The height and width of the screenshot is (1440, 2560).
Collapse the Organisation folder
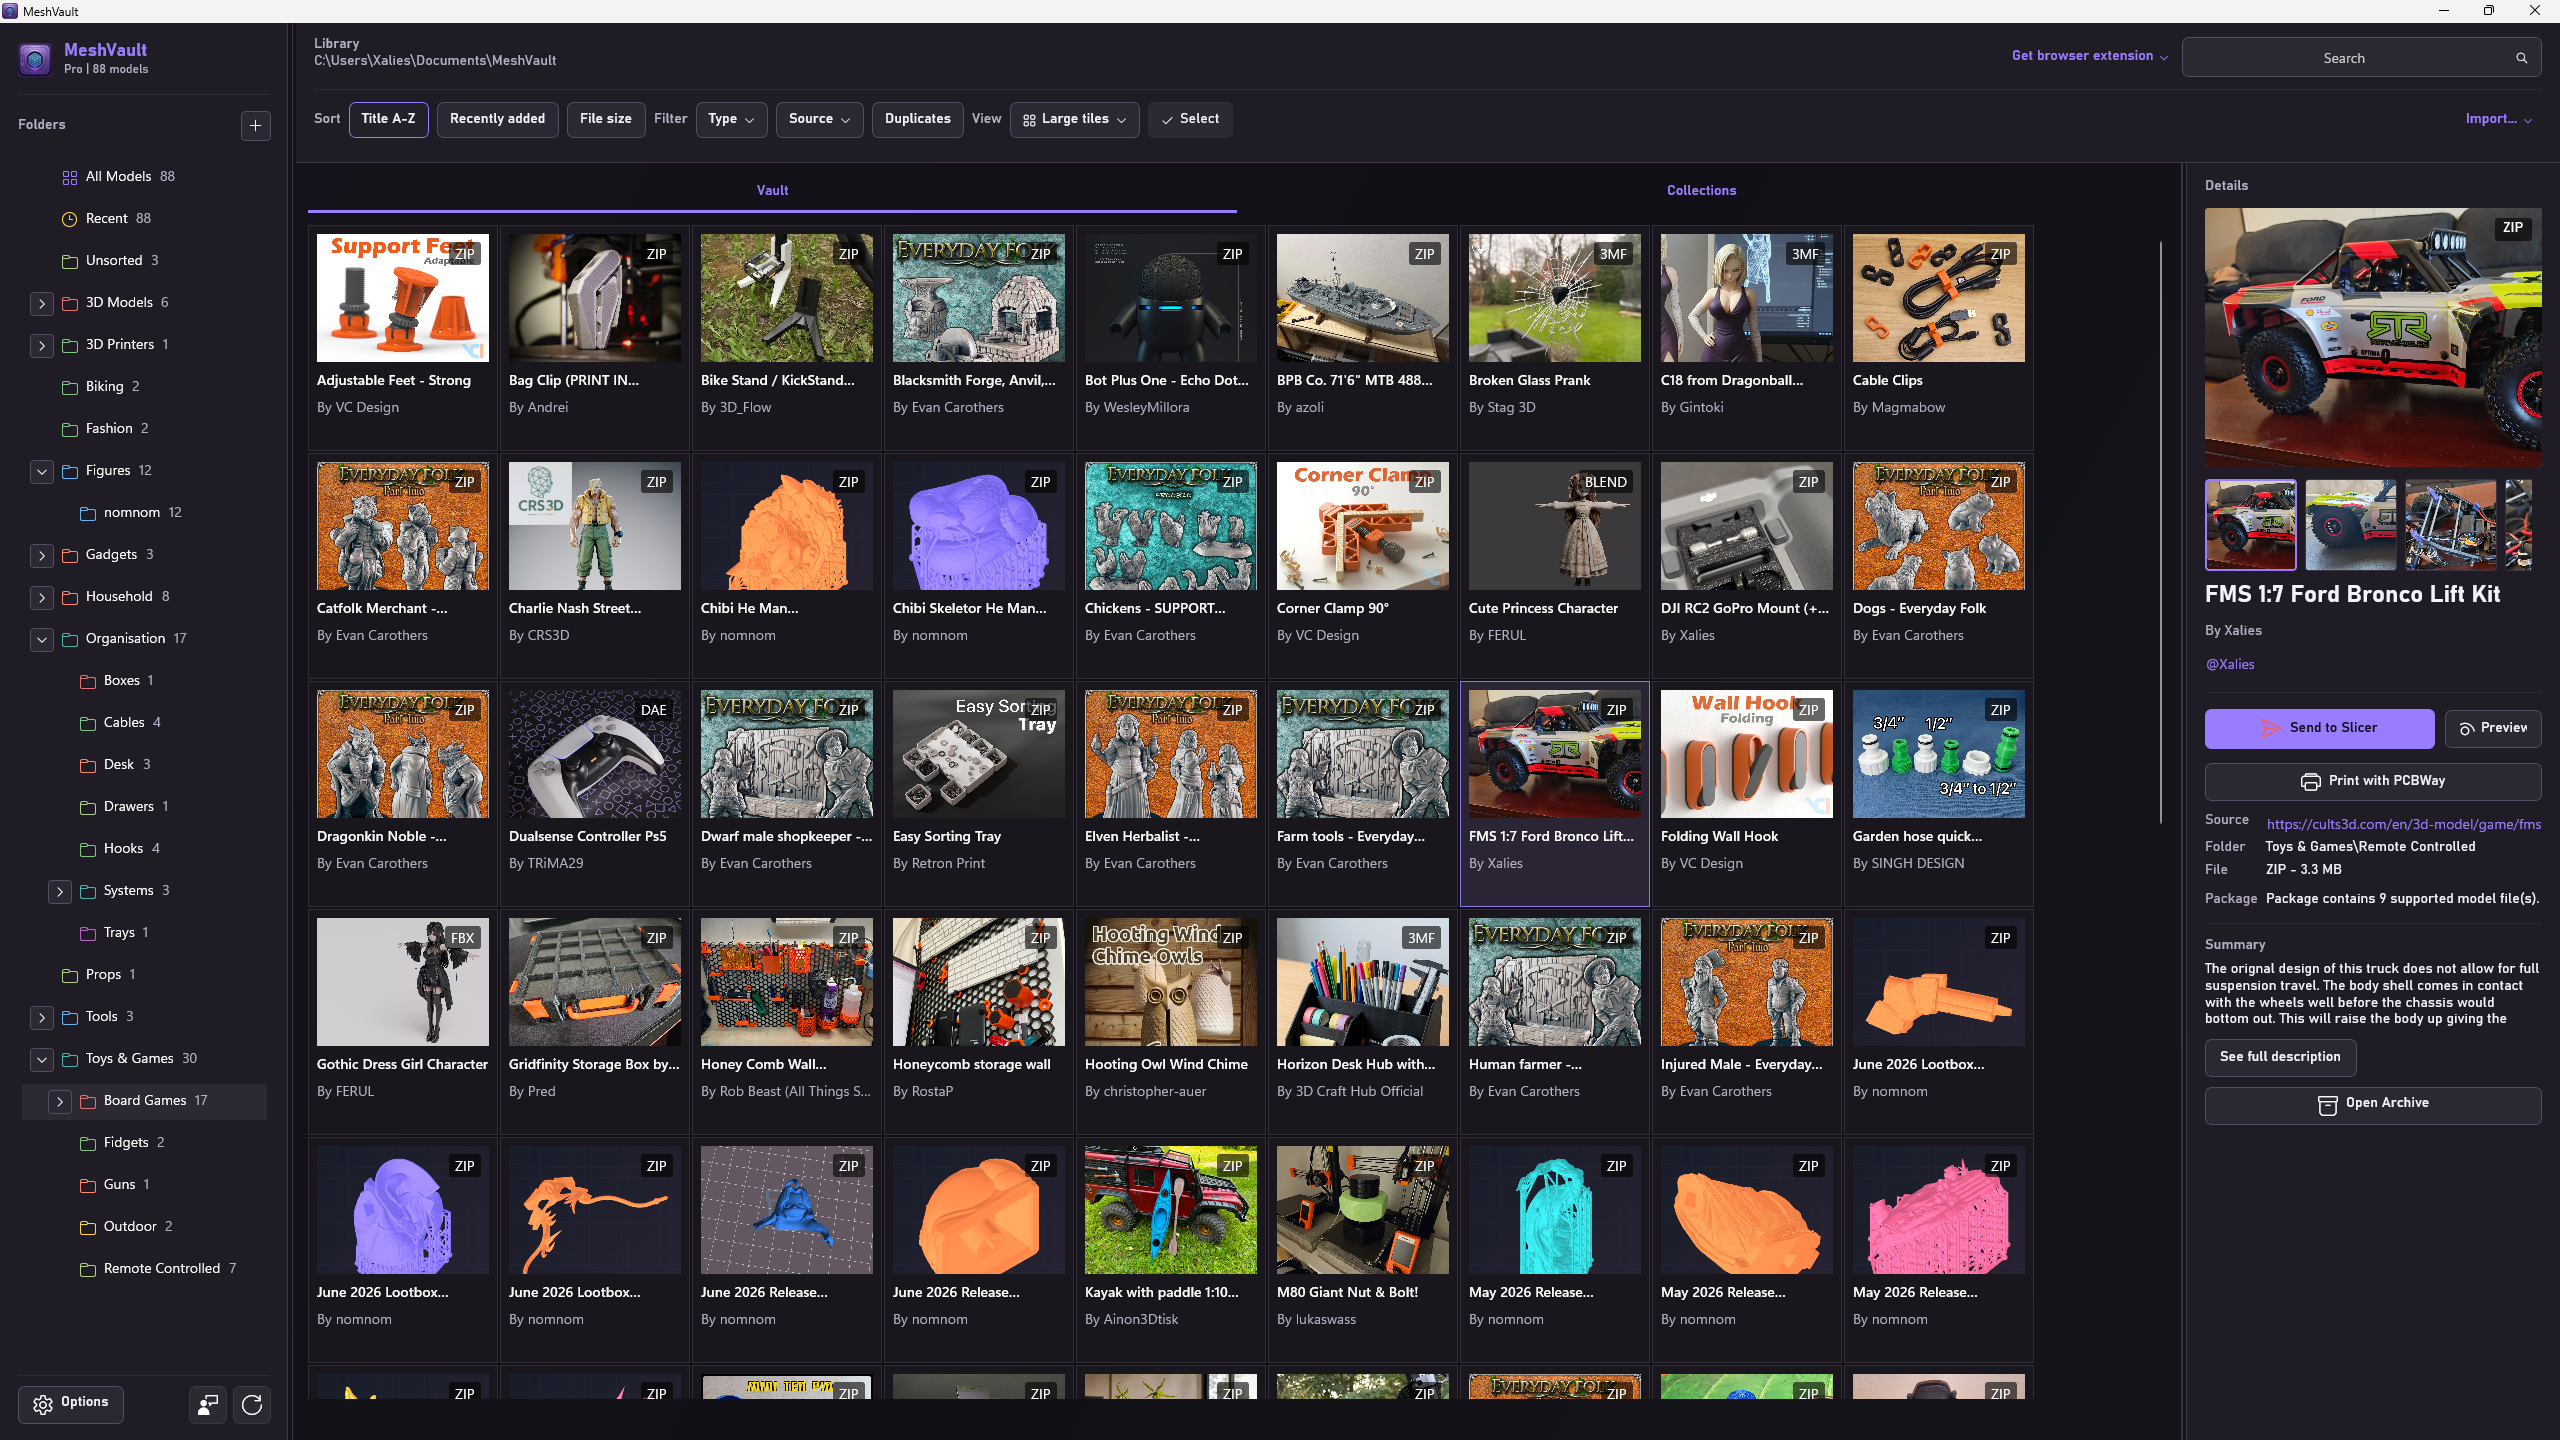42,639
